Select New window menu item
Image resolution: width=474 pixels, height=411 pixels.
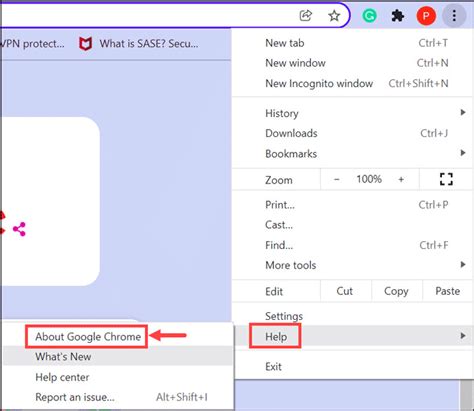[352, 63]
